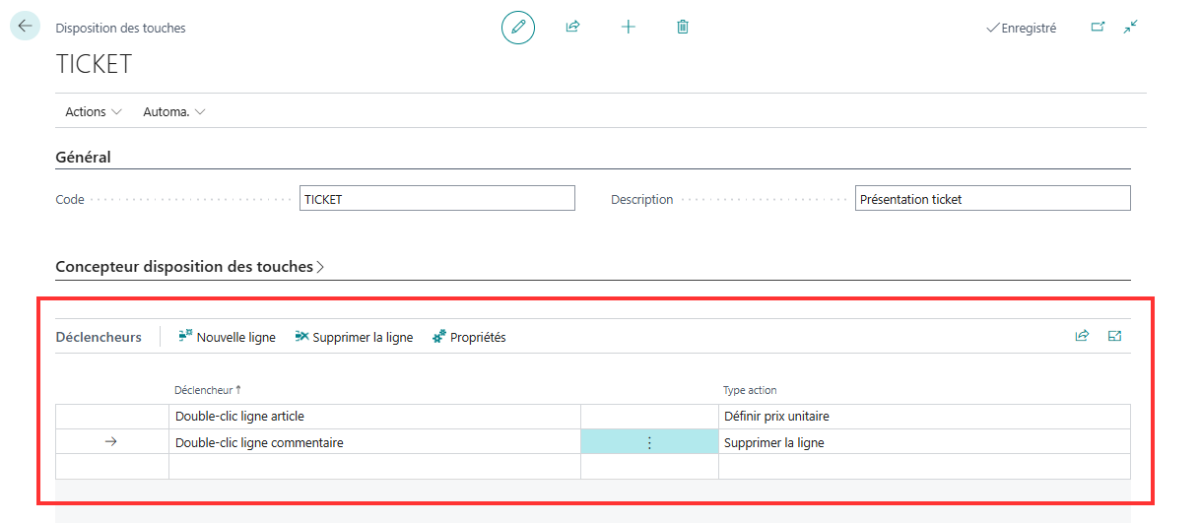Click the Déclencheurs subpage heading
The width and height of the screenshot is (1200, 523).
point(98,337)
